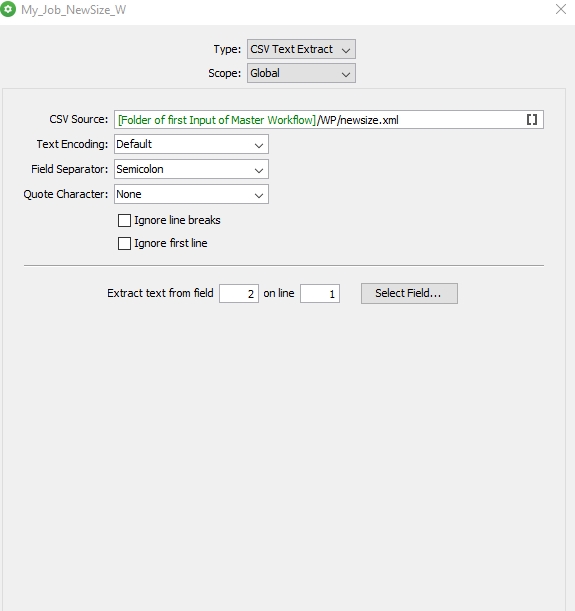Click the green Folder of first Input variable text
Viewport: 575px width, 611px height.
(217, 120)
